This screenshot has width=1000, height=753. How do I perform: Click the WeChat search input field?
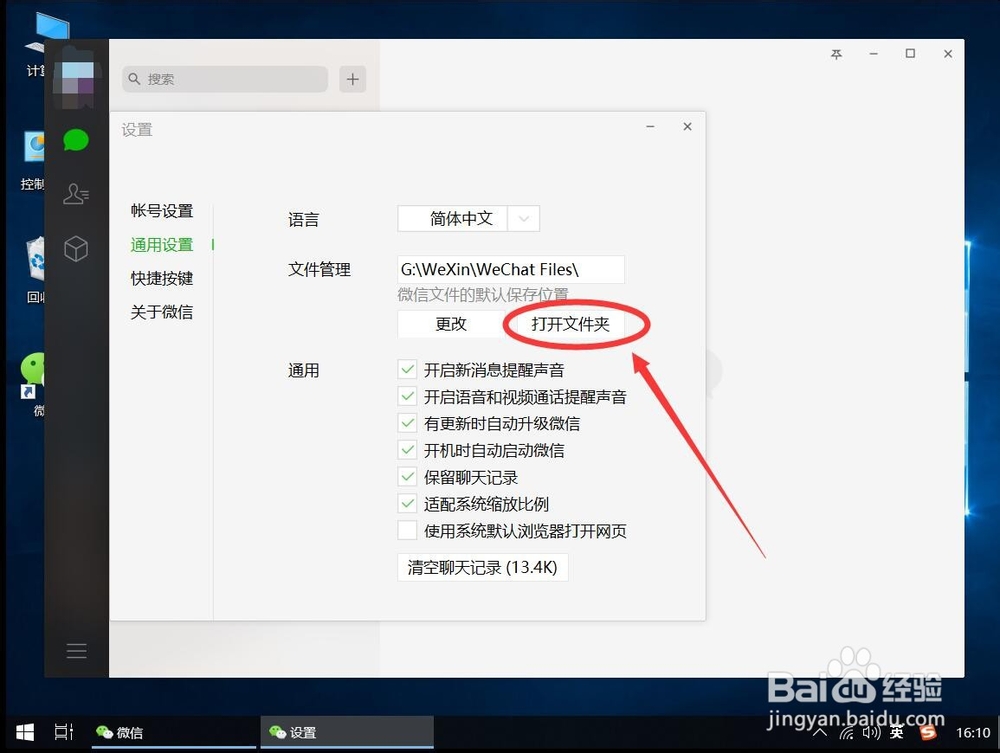coord(224,78)
